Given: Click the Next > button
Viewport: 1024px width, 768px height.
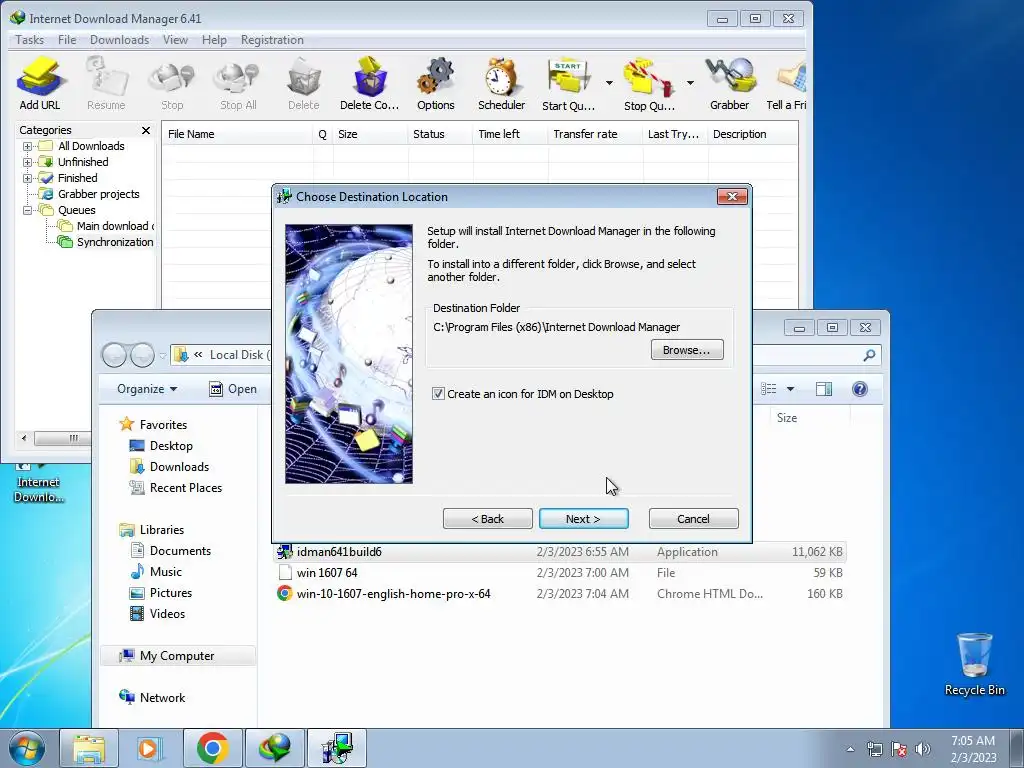Looking at the screenshot, I should click(x=584, y=519).
